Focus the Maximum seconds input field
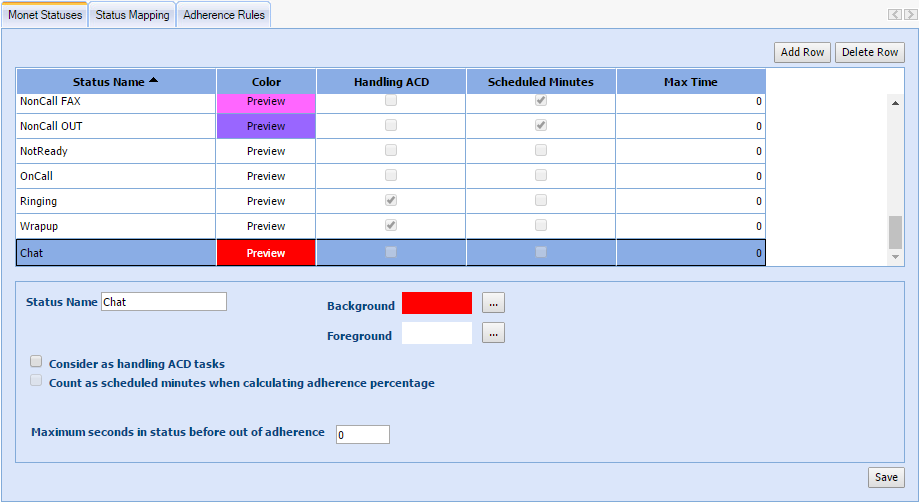Screen dimensions: 920x503 (362, 434)
